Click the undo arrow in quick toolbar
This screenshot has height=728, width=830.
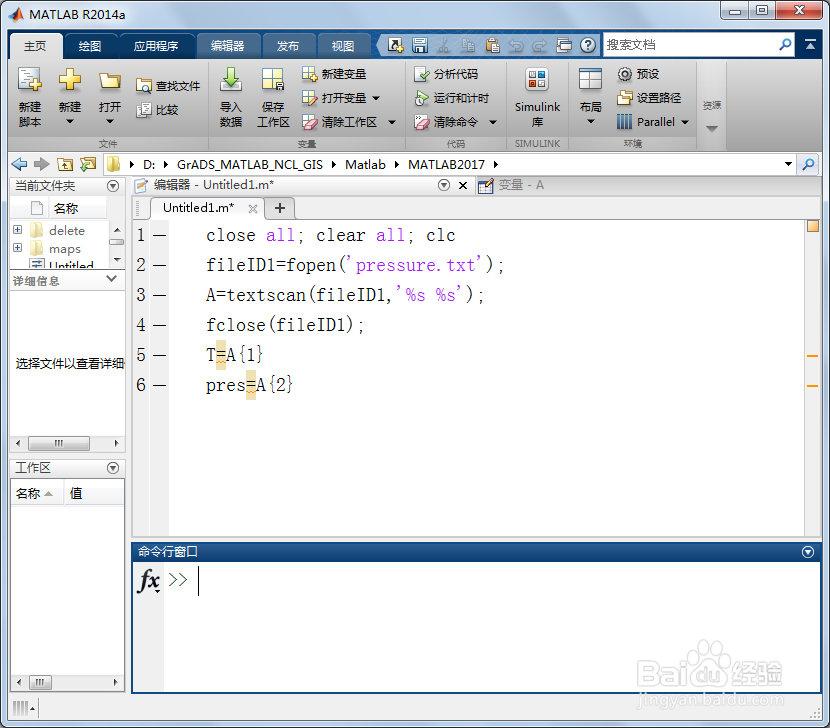[516, 46]
